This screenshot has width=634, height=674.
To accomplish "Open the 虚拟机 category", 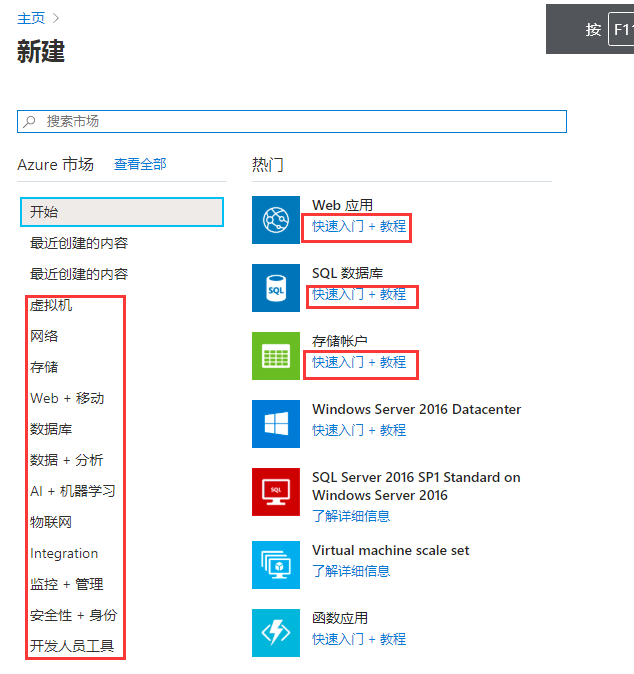I will [51, 305].
